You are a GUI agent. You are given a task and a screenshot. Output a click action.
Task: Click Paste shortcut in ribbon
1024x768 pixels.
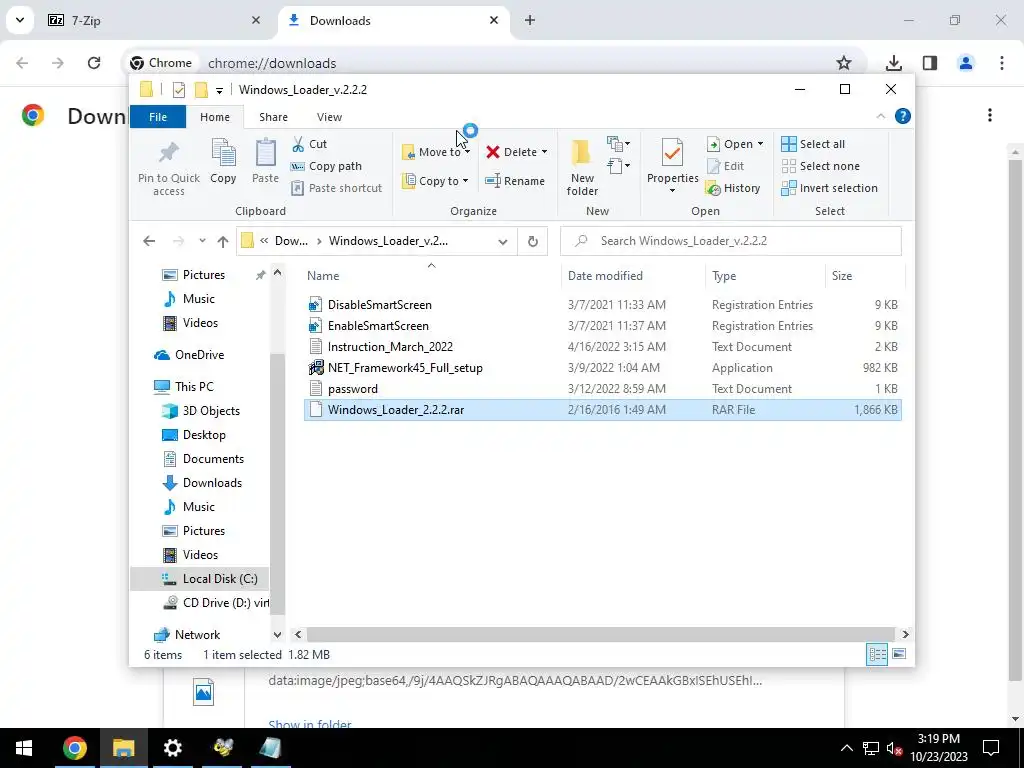coord(337,188)
